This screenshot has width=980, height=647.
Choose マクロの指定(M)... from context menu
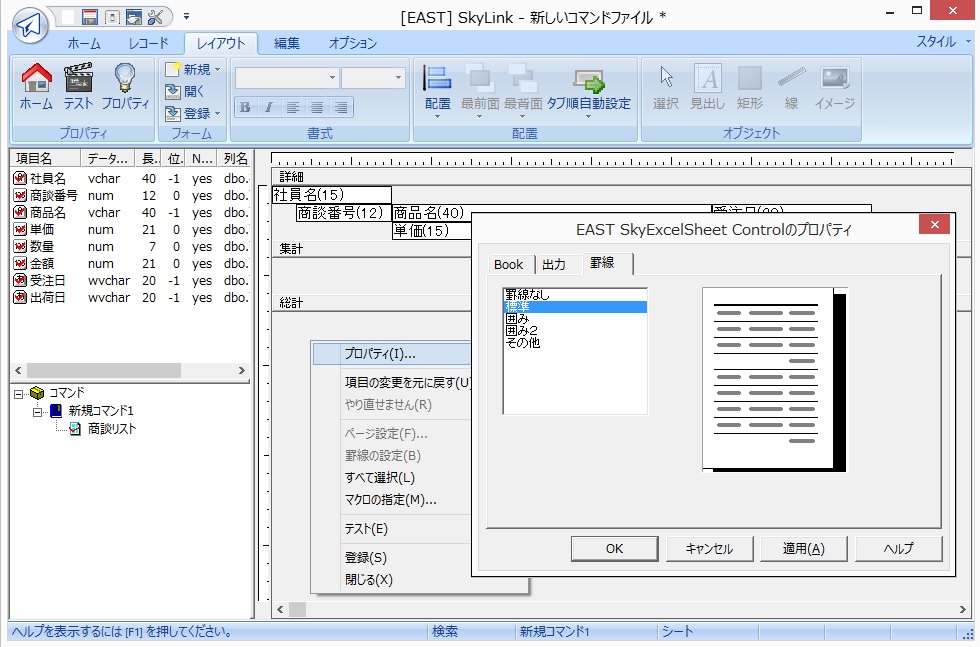pos(391,499)
